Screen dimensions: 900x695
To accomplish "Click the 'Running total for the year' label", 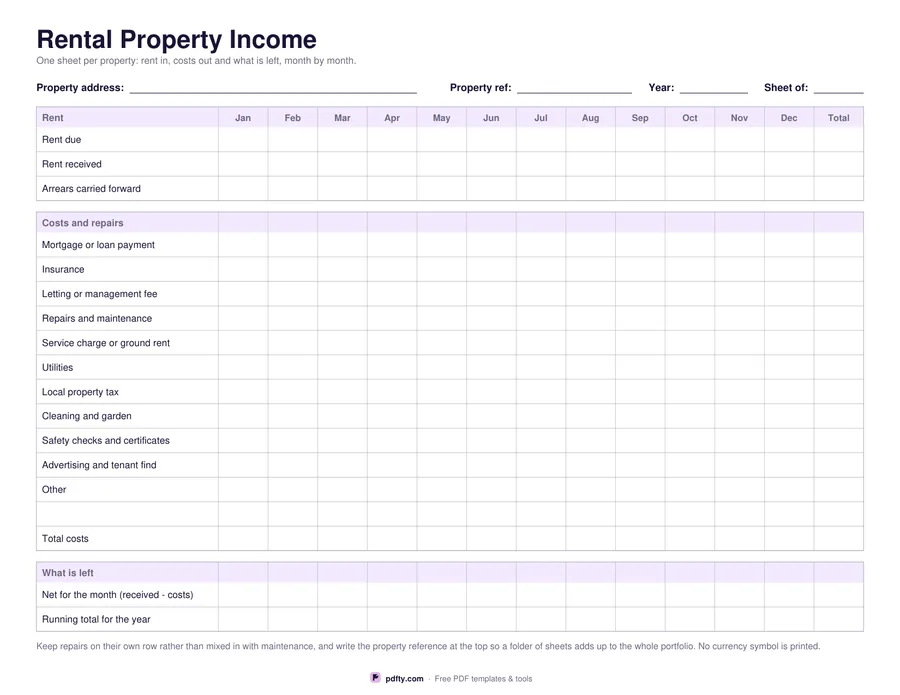I will tap(96, 620).
